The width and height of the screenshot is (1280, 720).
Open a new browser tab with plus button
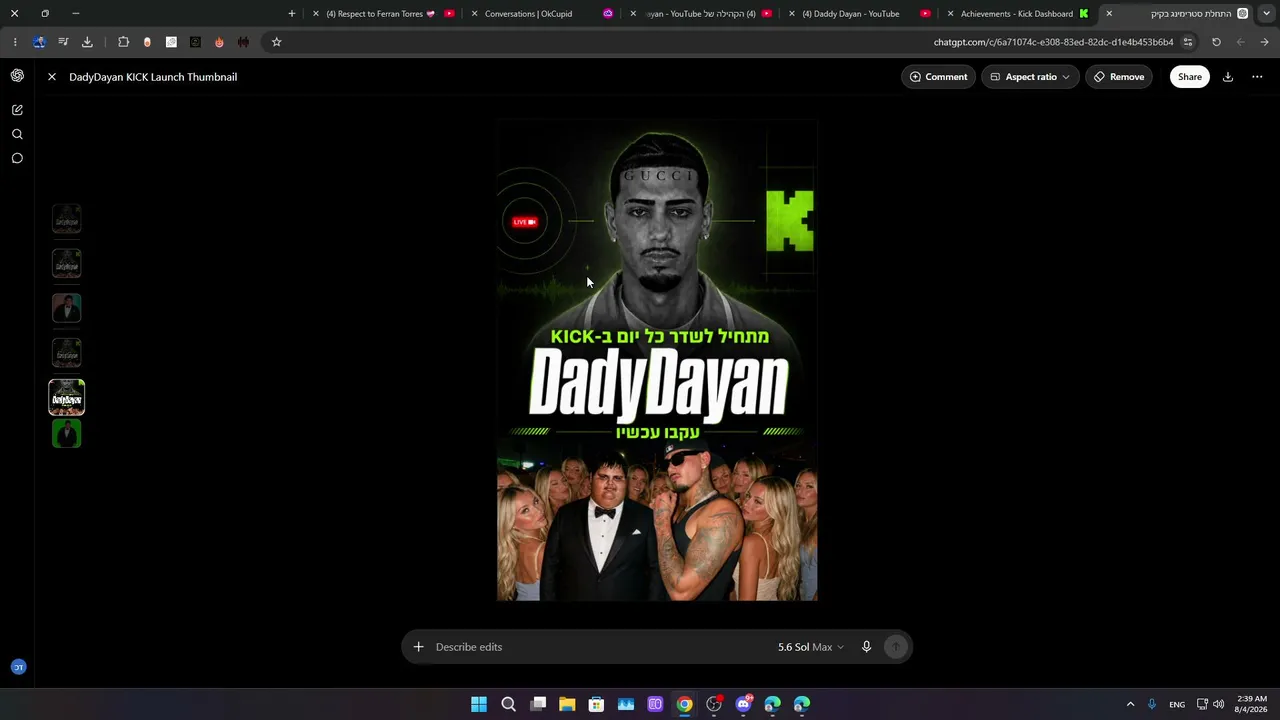[x=292, y=14]
